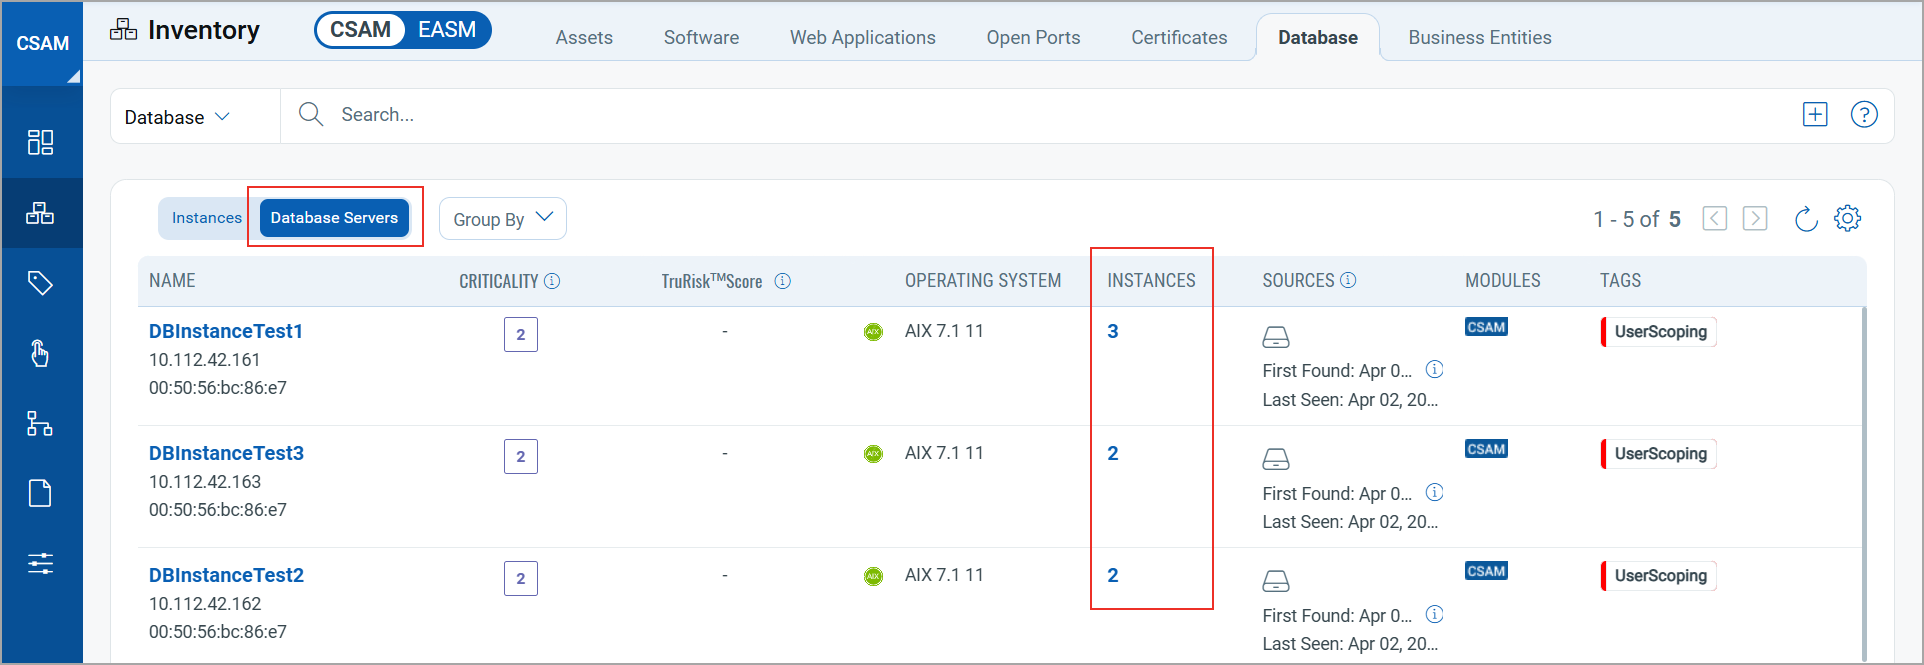
Task: Click the AIX OS icon for DBInstanceTest2
Action: pyautogui.click(x=873, y=576)
